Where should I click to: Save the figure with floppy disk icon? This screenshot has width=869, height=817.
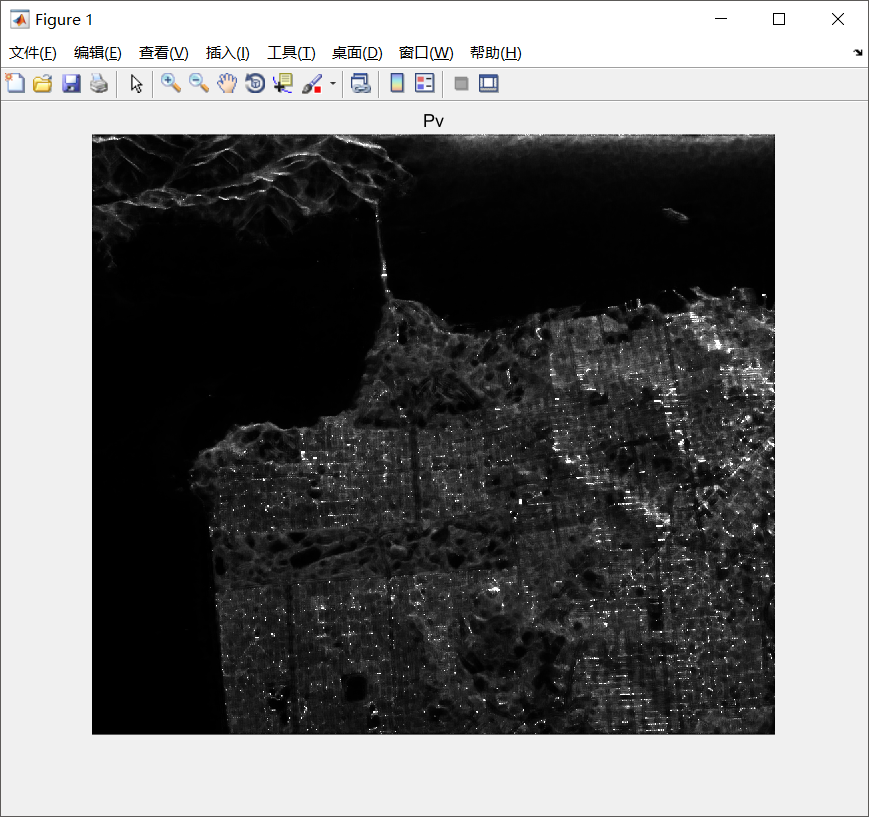(71, 84)
